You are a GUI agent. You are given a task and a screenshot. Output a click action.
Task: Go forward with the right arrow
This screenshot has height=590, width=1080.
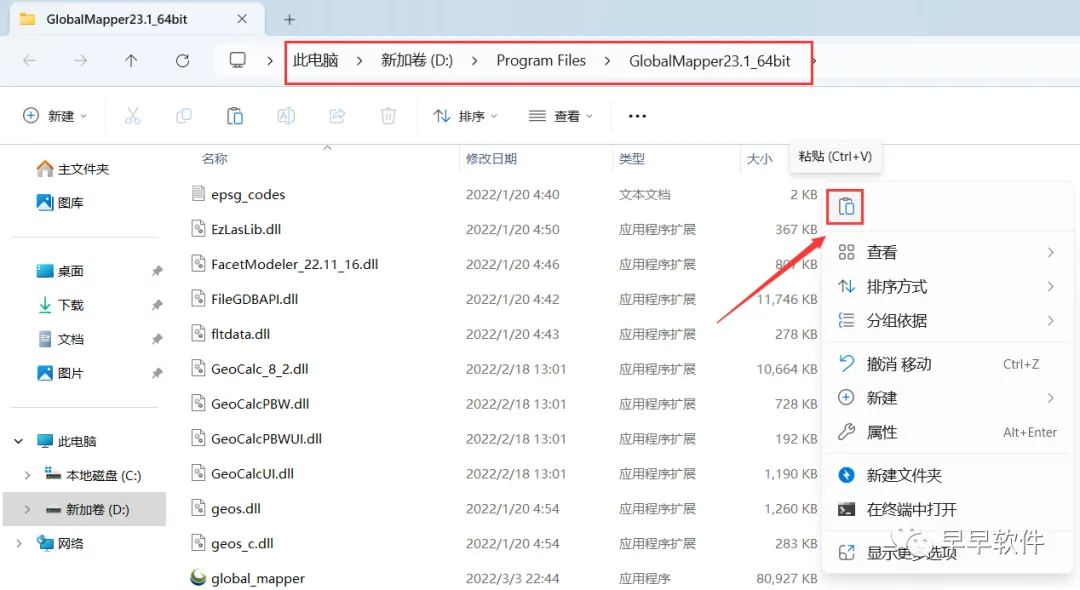[x=81, y=61]
